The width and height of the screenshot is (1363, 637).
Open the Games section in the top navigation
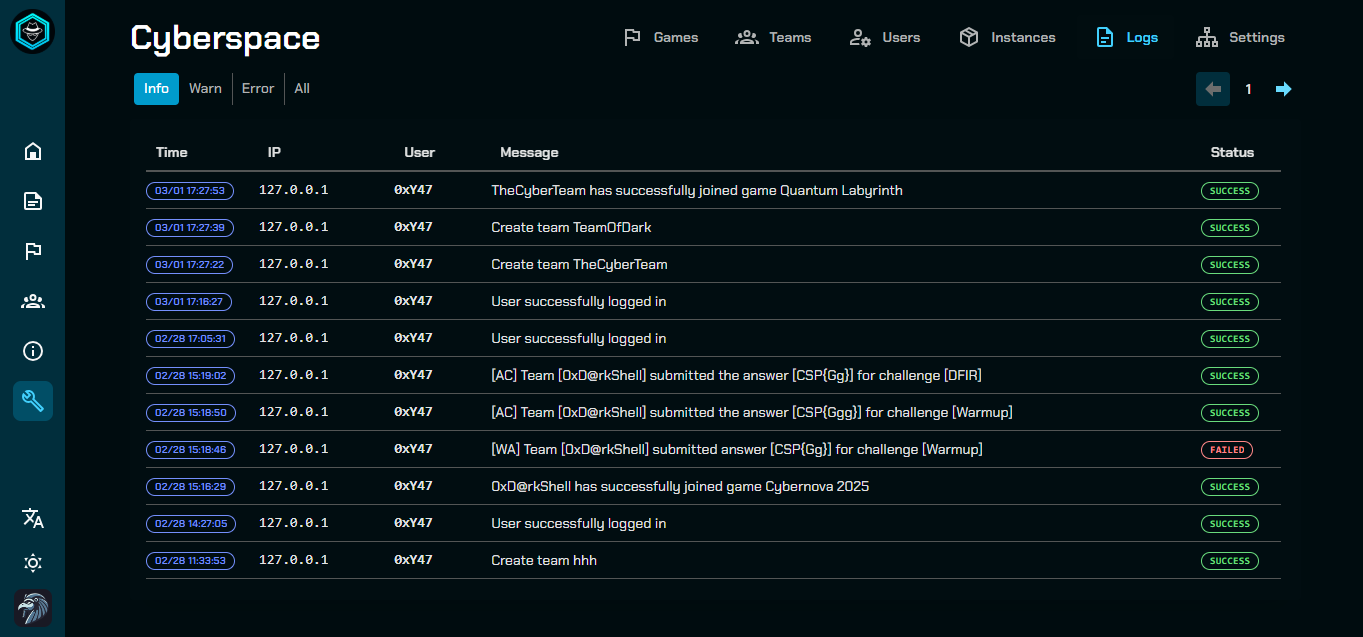660,37
